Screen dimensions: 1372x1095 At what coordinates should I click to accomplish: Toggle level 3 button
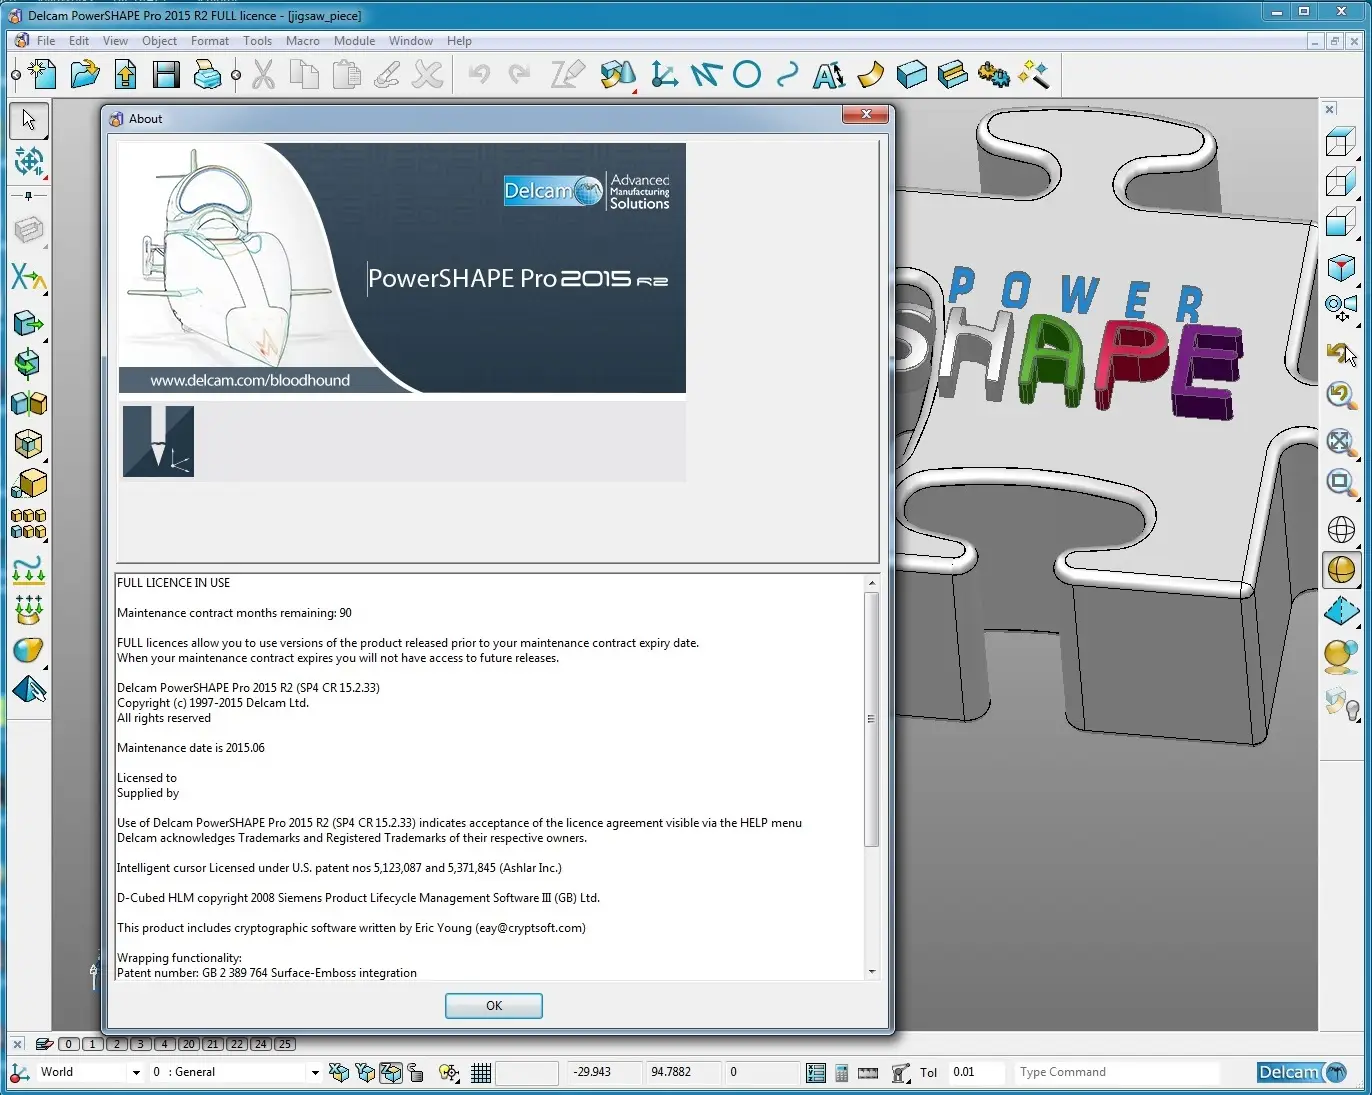(141, 1044)
